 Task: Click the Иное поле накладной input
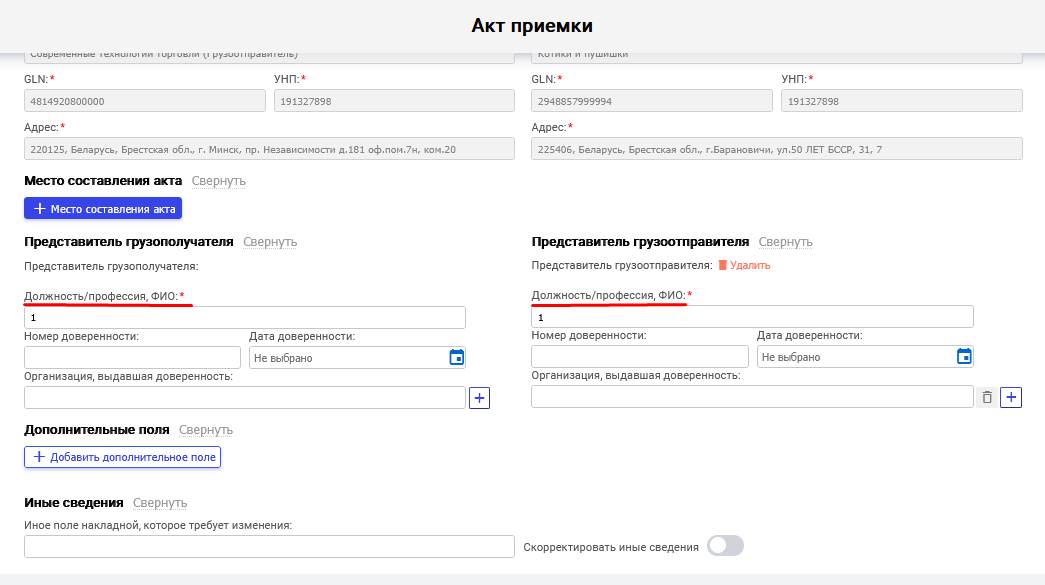[x=269, y=547]
